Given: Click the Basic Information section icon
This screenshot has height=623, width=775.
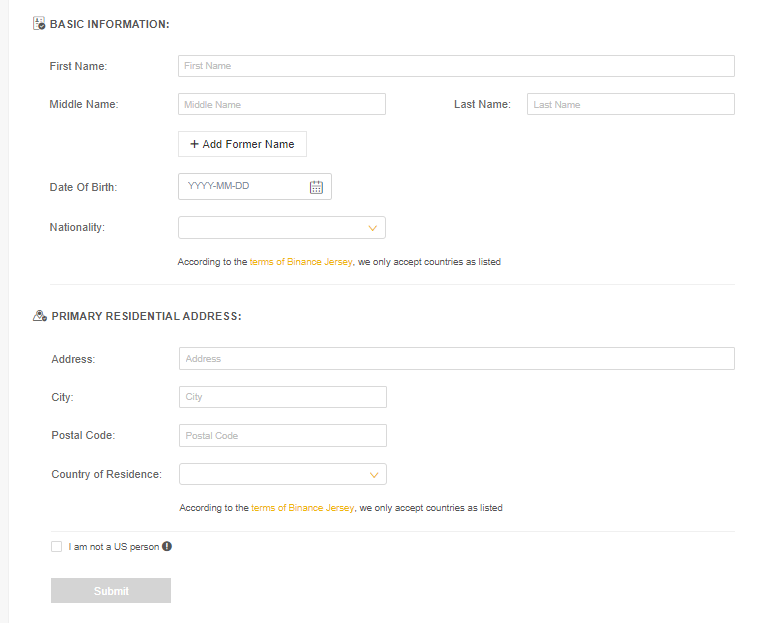Looking at the screenshot, I should point(39,23).
